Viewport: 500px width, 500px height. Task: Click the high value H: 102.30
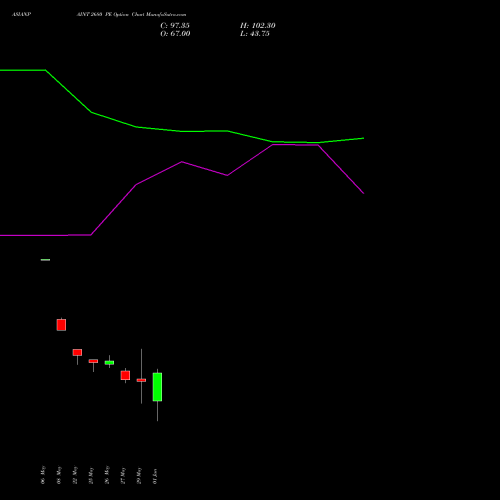258,26
